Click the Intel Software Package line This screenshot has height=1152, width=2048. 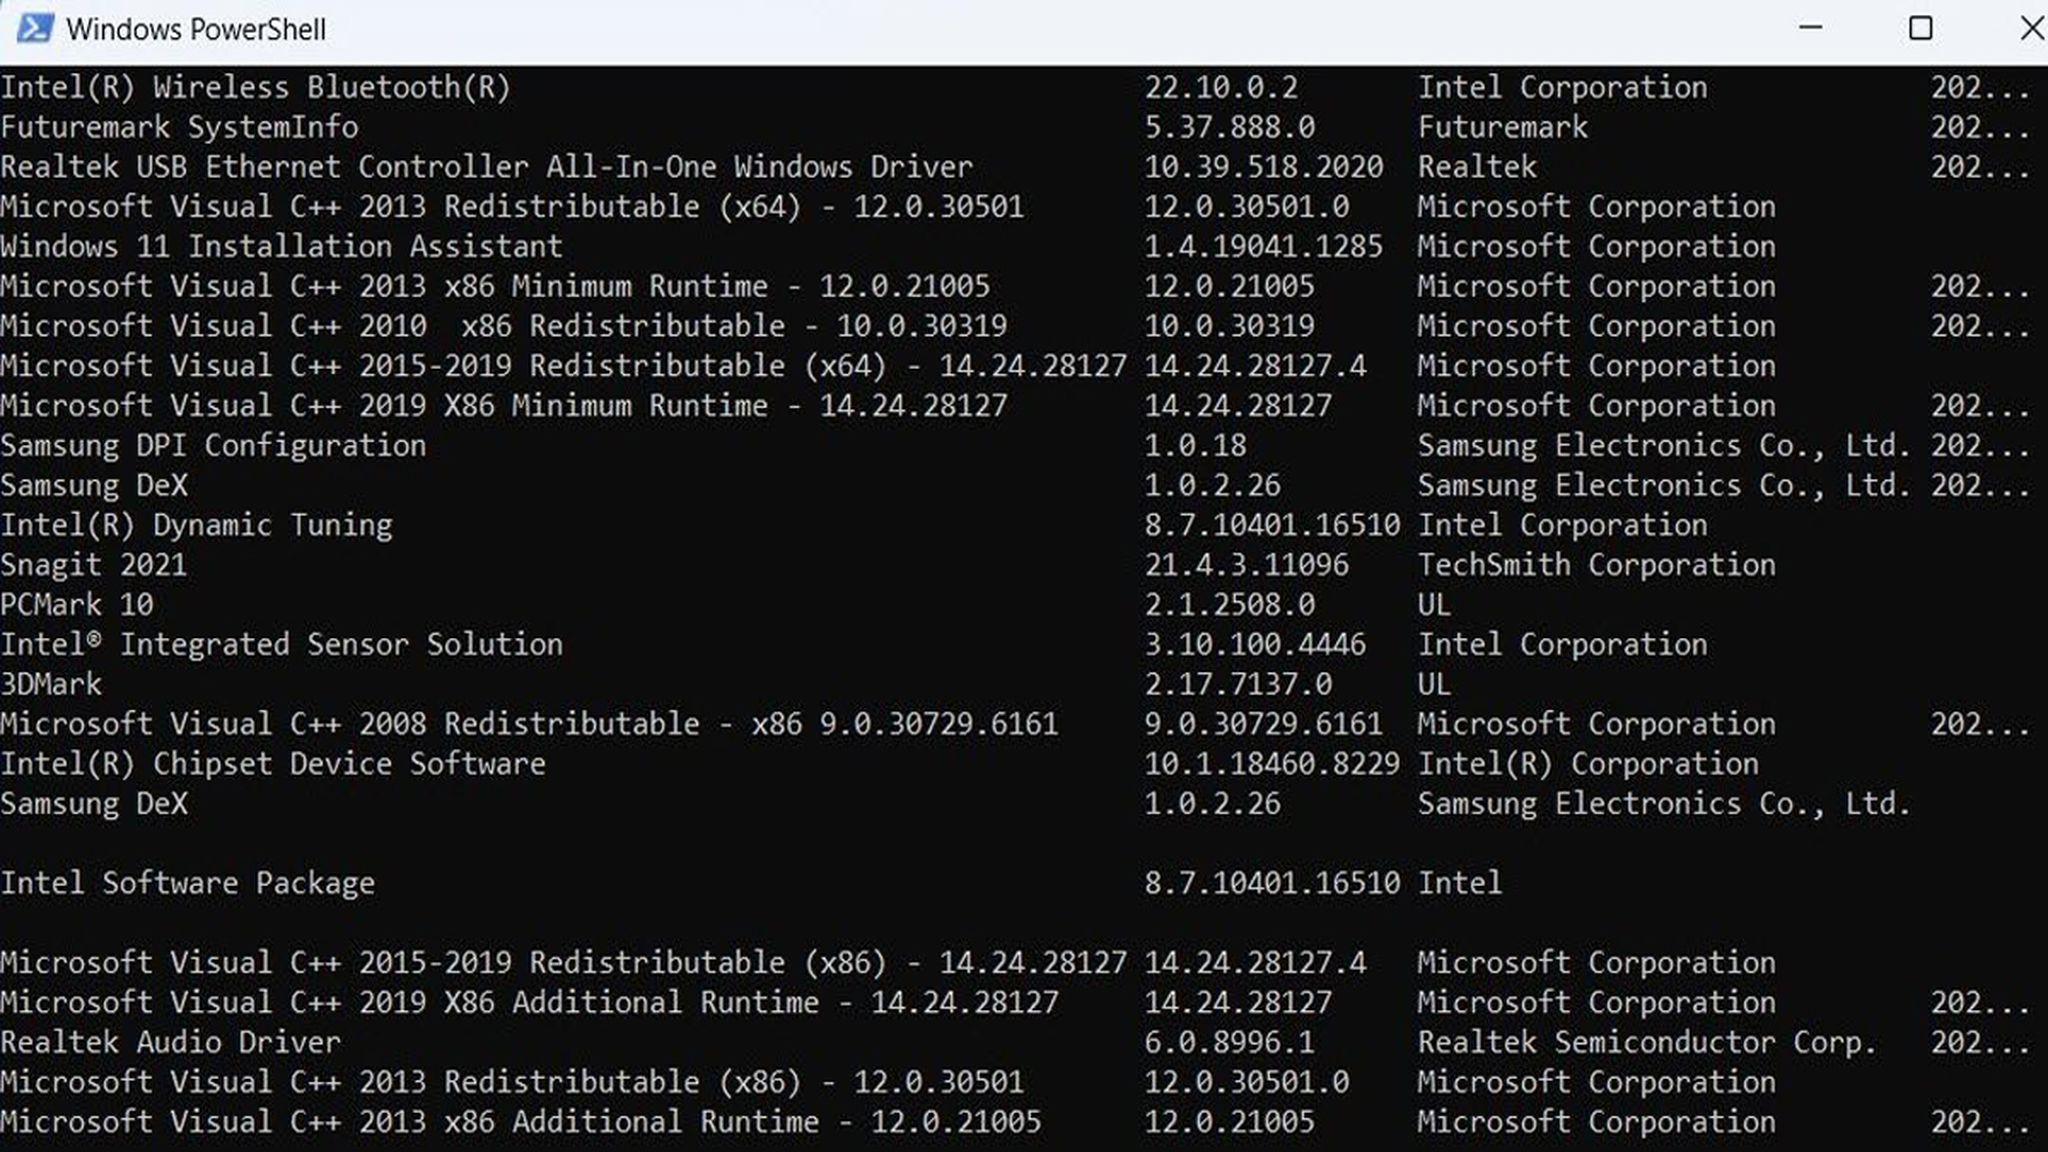coord(187,883)
